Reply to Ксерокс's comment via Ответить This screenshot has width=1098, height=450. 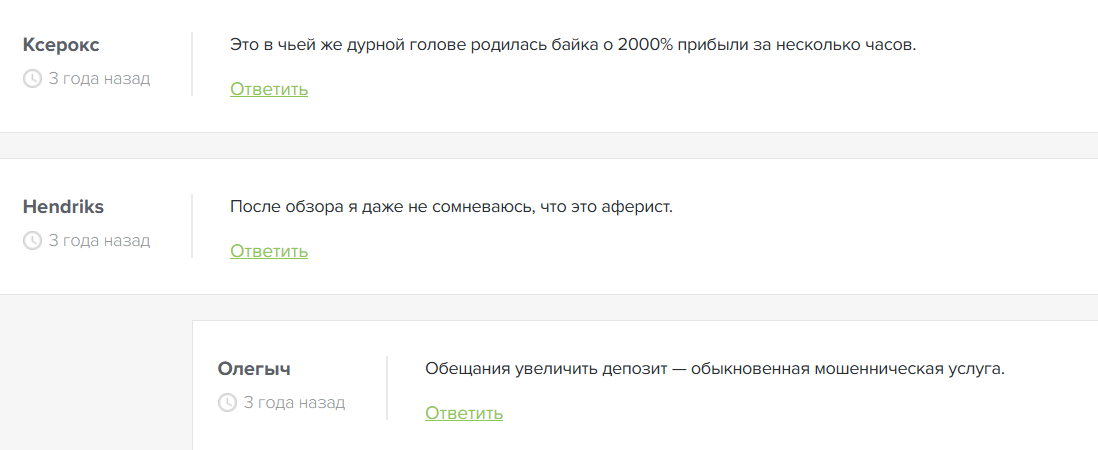click(x=269, y=89)
